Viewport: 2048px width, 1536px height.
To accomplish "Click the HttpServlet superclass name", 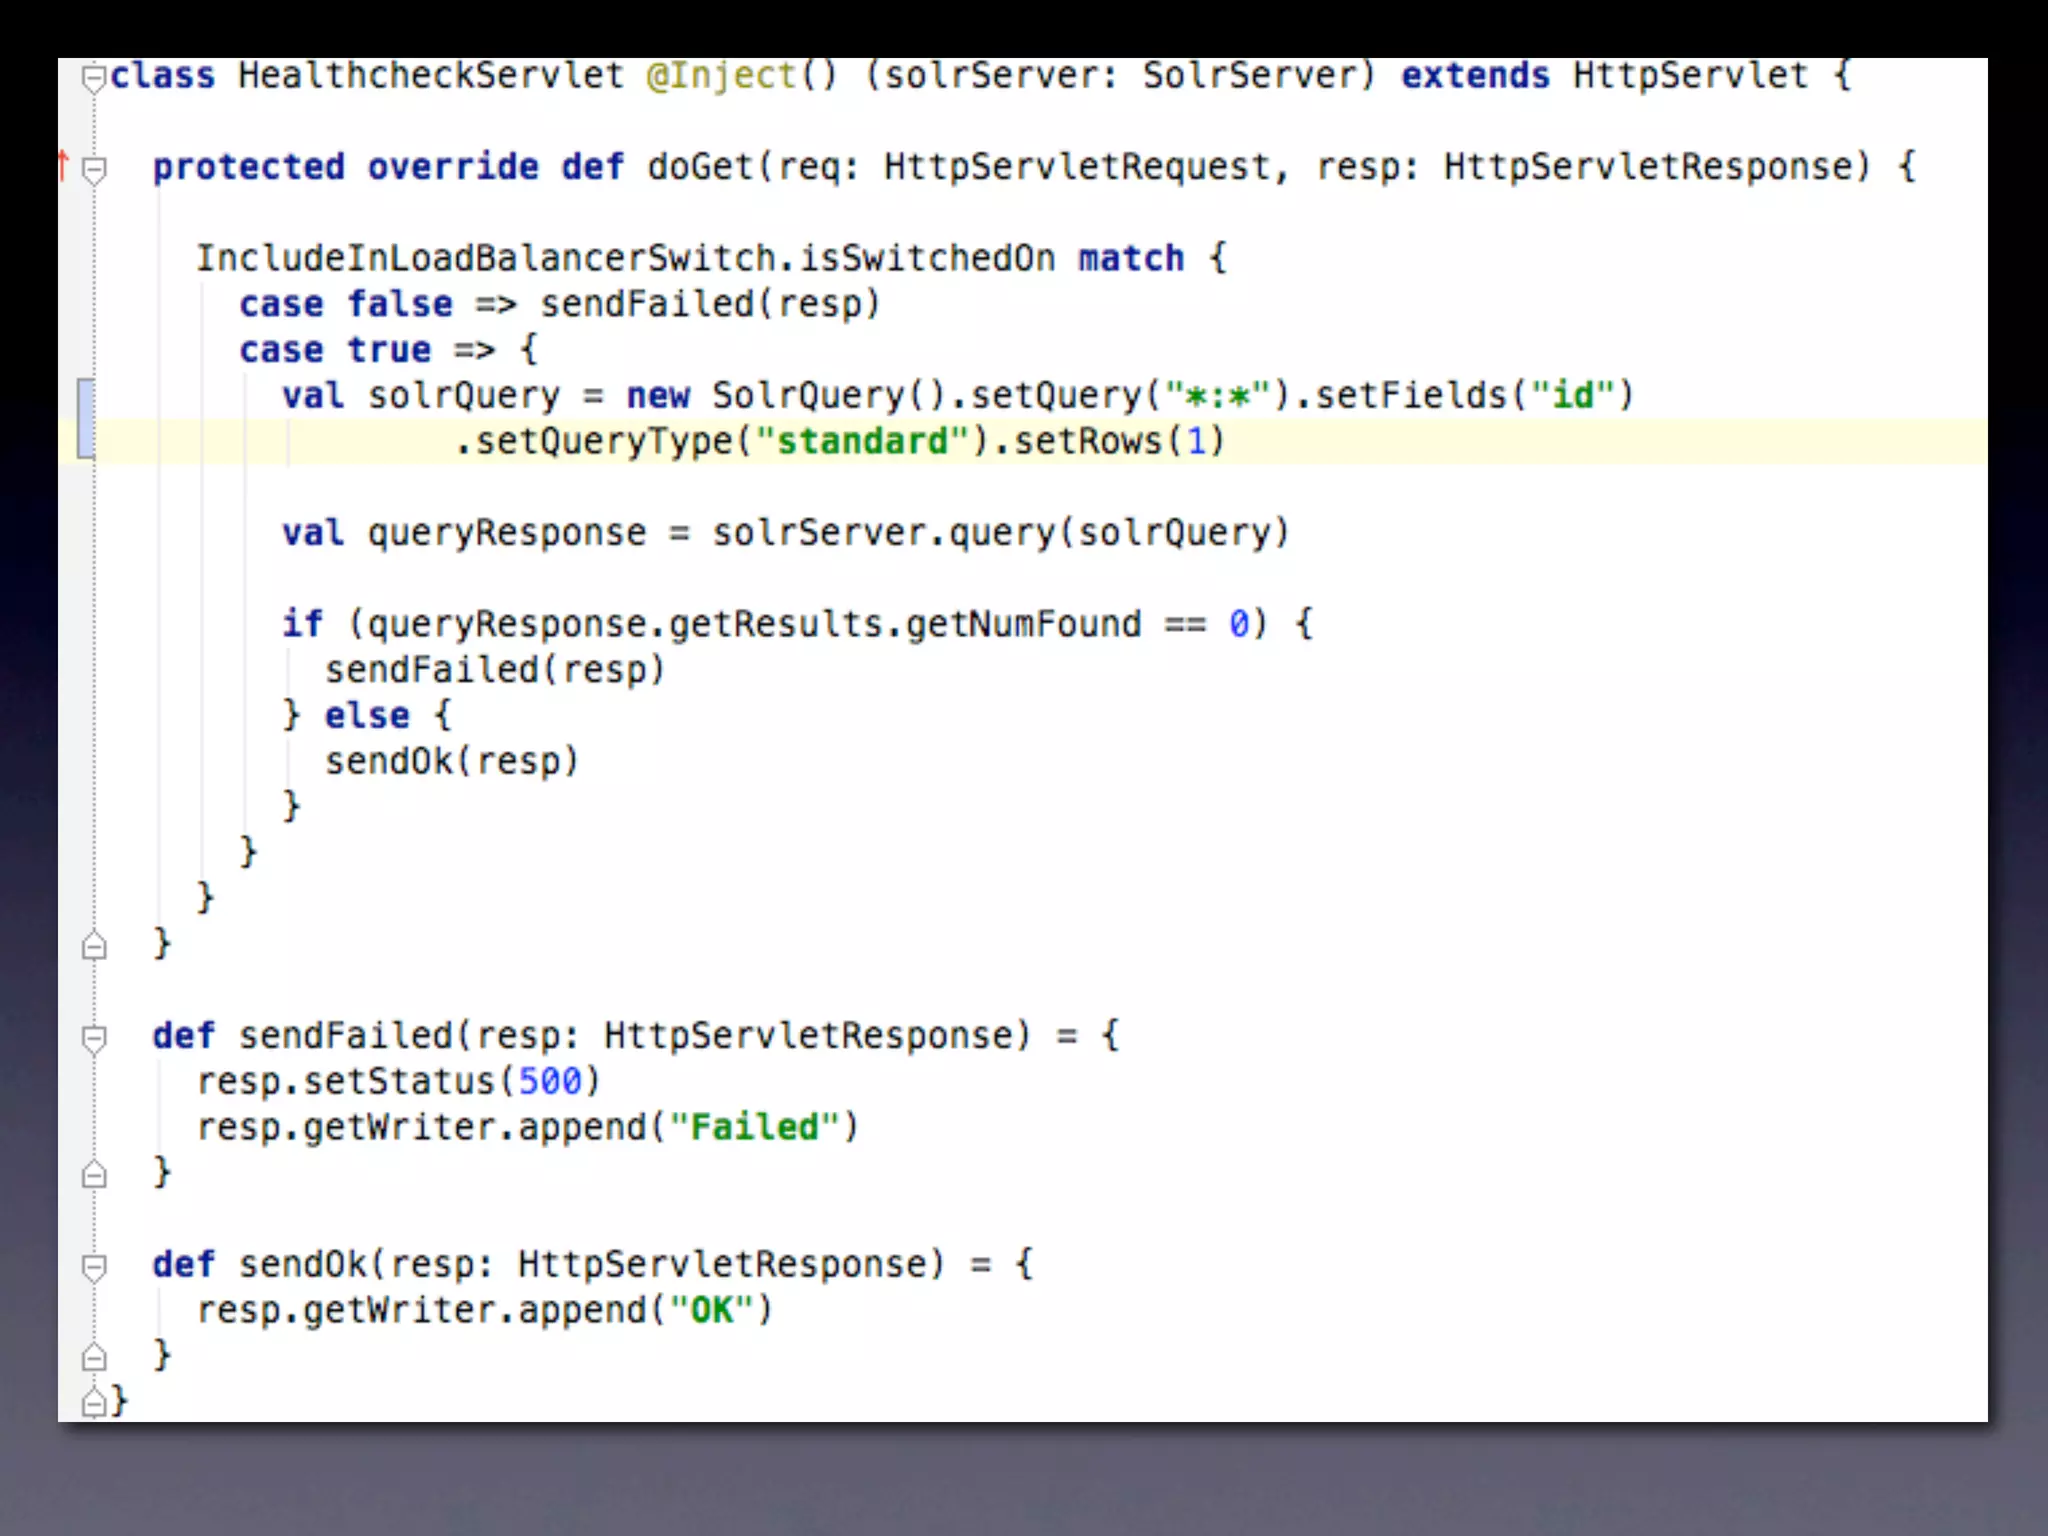I will (x=1689, y=76).
